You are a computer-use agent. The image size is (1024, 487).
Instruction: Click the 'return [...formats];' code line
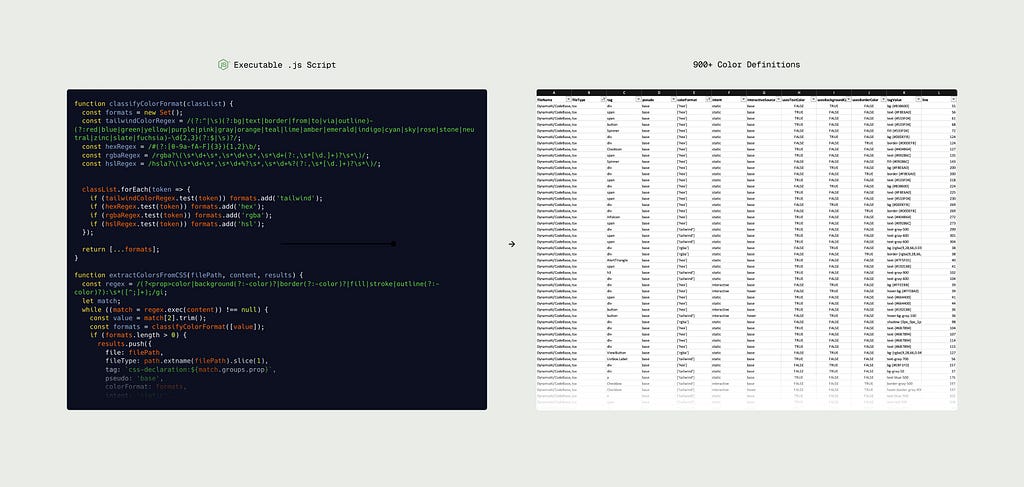tap(121, 249)
